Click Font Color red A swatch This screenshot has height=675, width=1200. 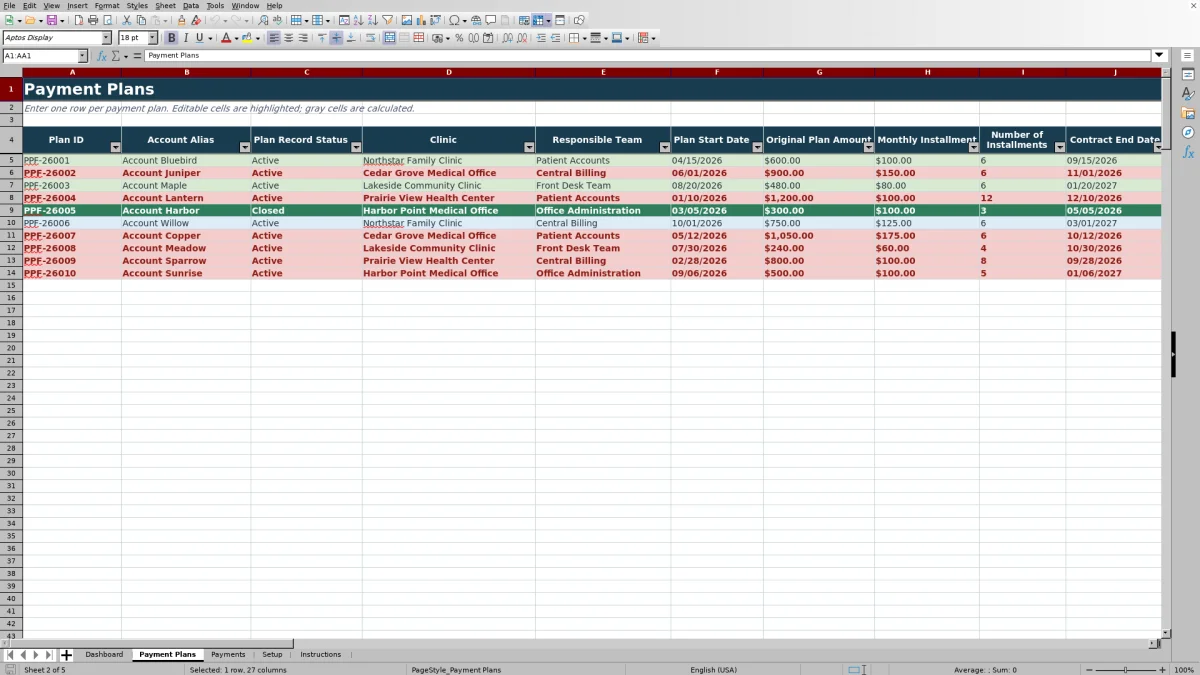(226, 38)
